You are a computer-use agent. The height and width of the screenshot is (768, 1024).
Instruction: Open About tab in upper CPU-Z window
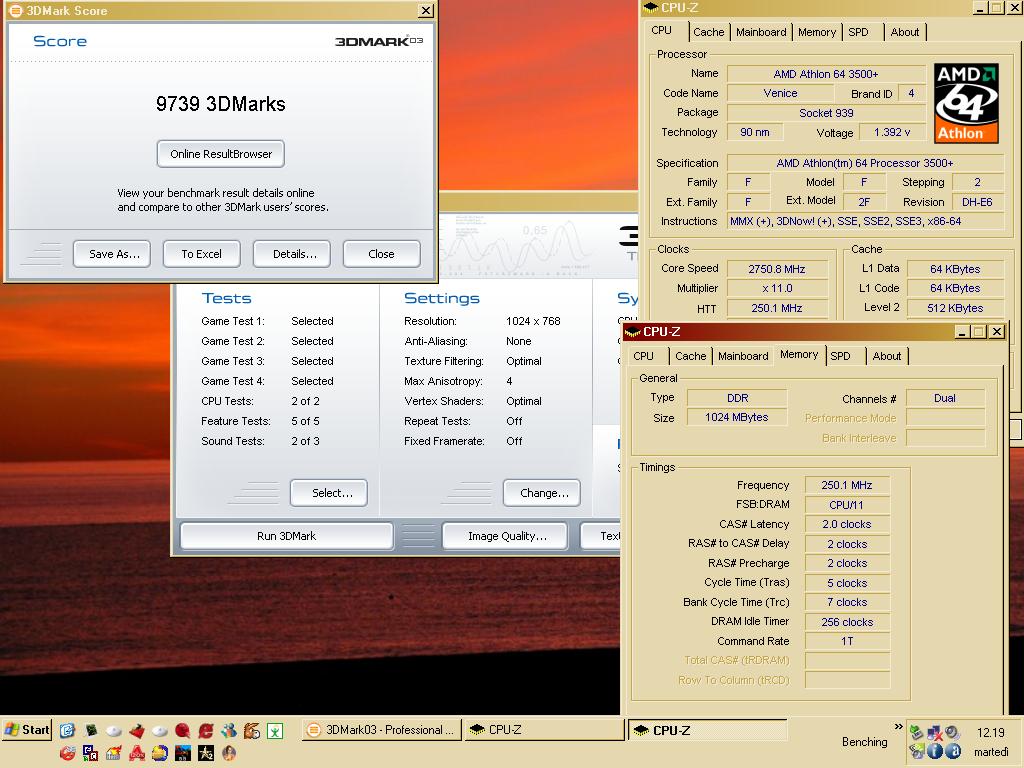(x=904, y=32)
